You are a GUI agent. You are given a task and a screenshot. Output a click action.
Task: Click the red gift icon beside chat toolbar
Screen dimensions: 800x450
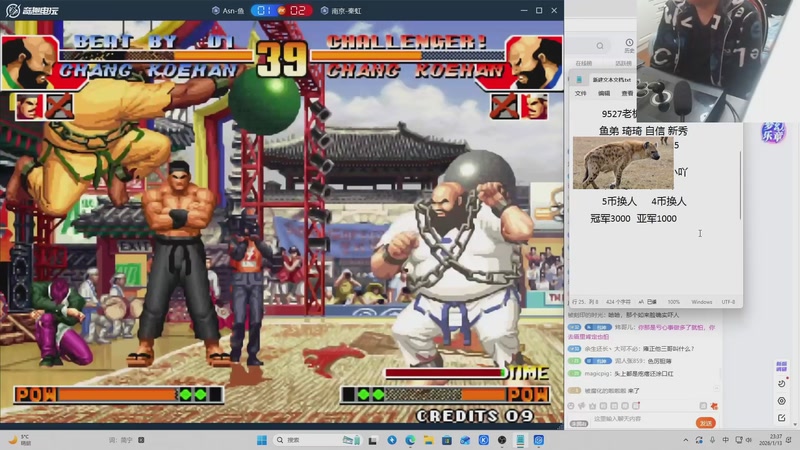[714, 406]
